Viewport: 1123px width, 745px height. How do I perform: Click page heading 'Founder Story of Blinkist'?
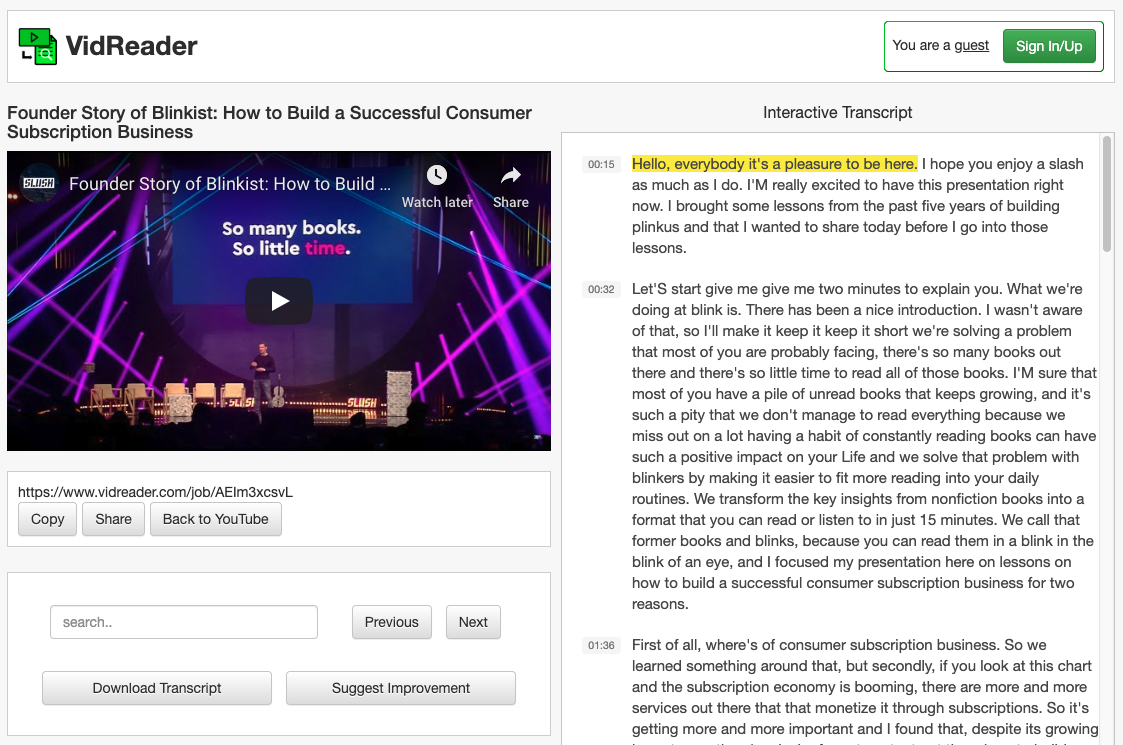[269, 122]
